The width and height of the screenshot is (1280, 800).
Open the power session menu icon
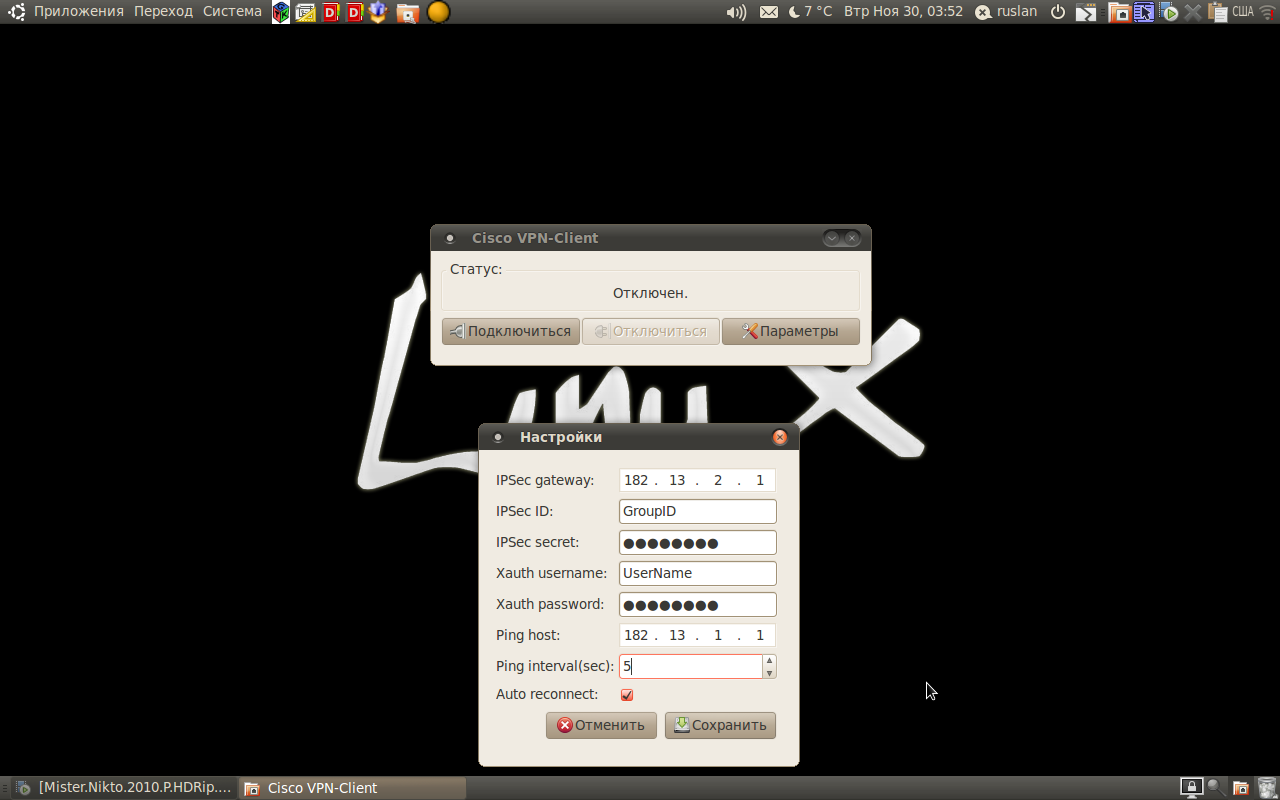coord(1058,12)
